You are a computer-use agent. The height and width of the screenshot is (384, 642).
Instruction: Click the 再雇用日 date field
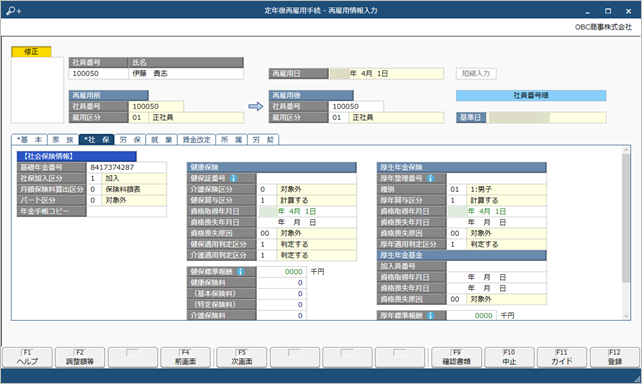387,74
